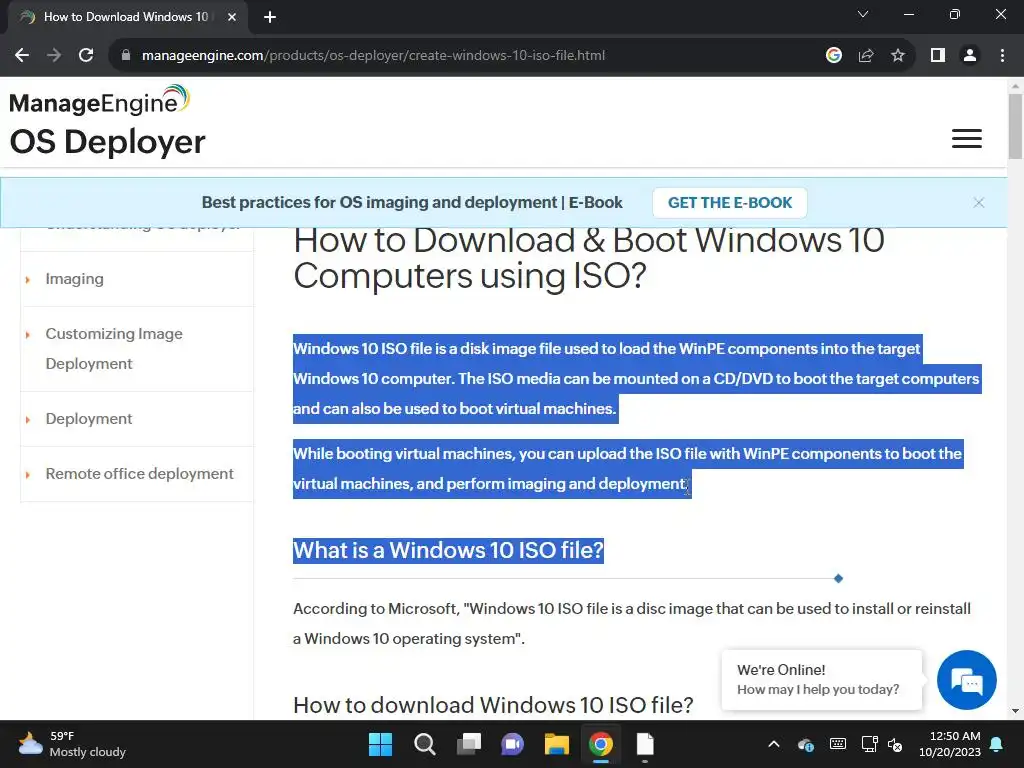The height and width of the screenshot is (768, 1024).
Task: Bookmark this page with star icon
Action: click(x=898, y=56)
